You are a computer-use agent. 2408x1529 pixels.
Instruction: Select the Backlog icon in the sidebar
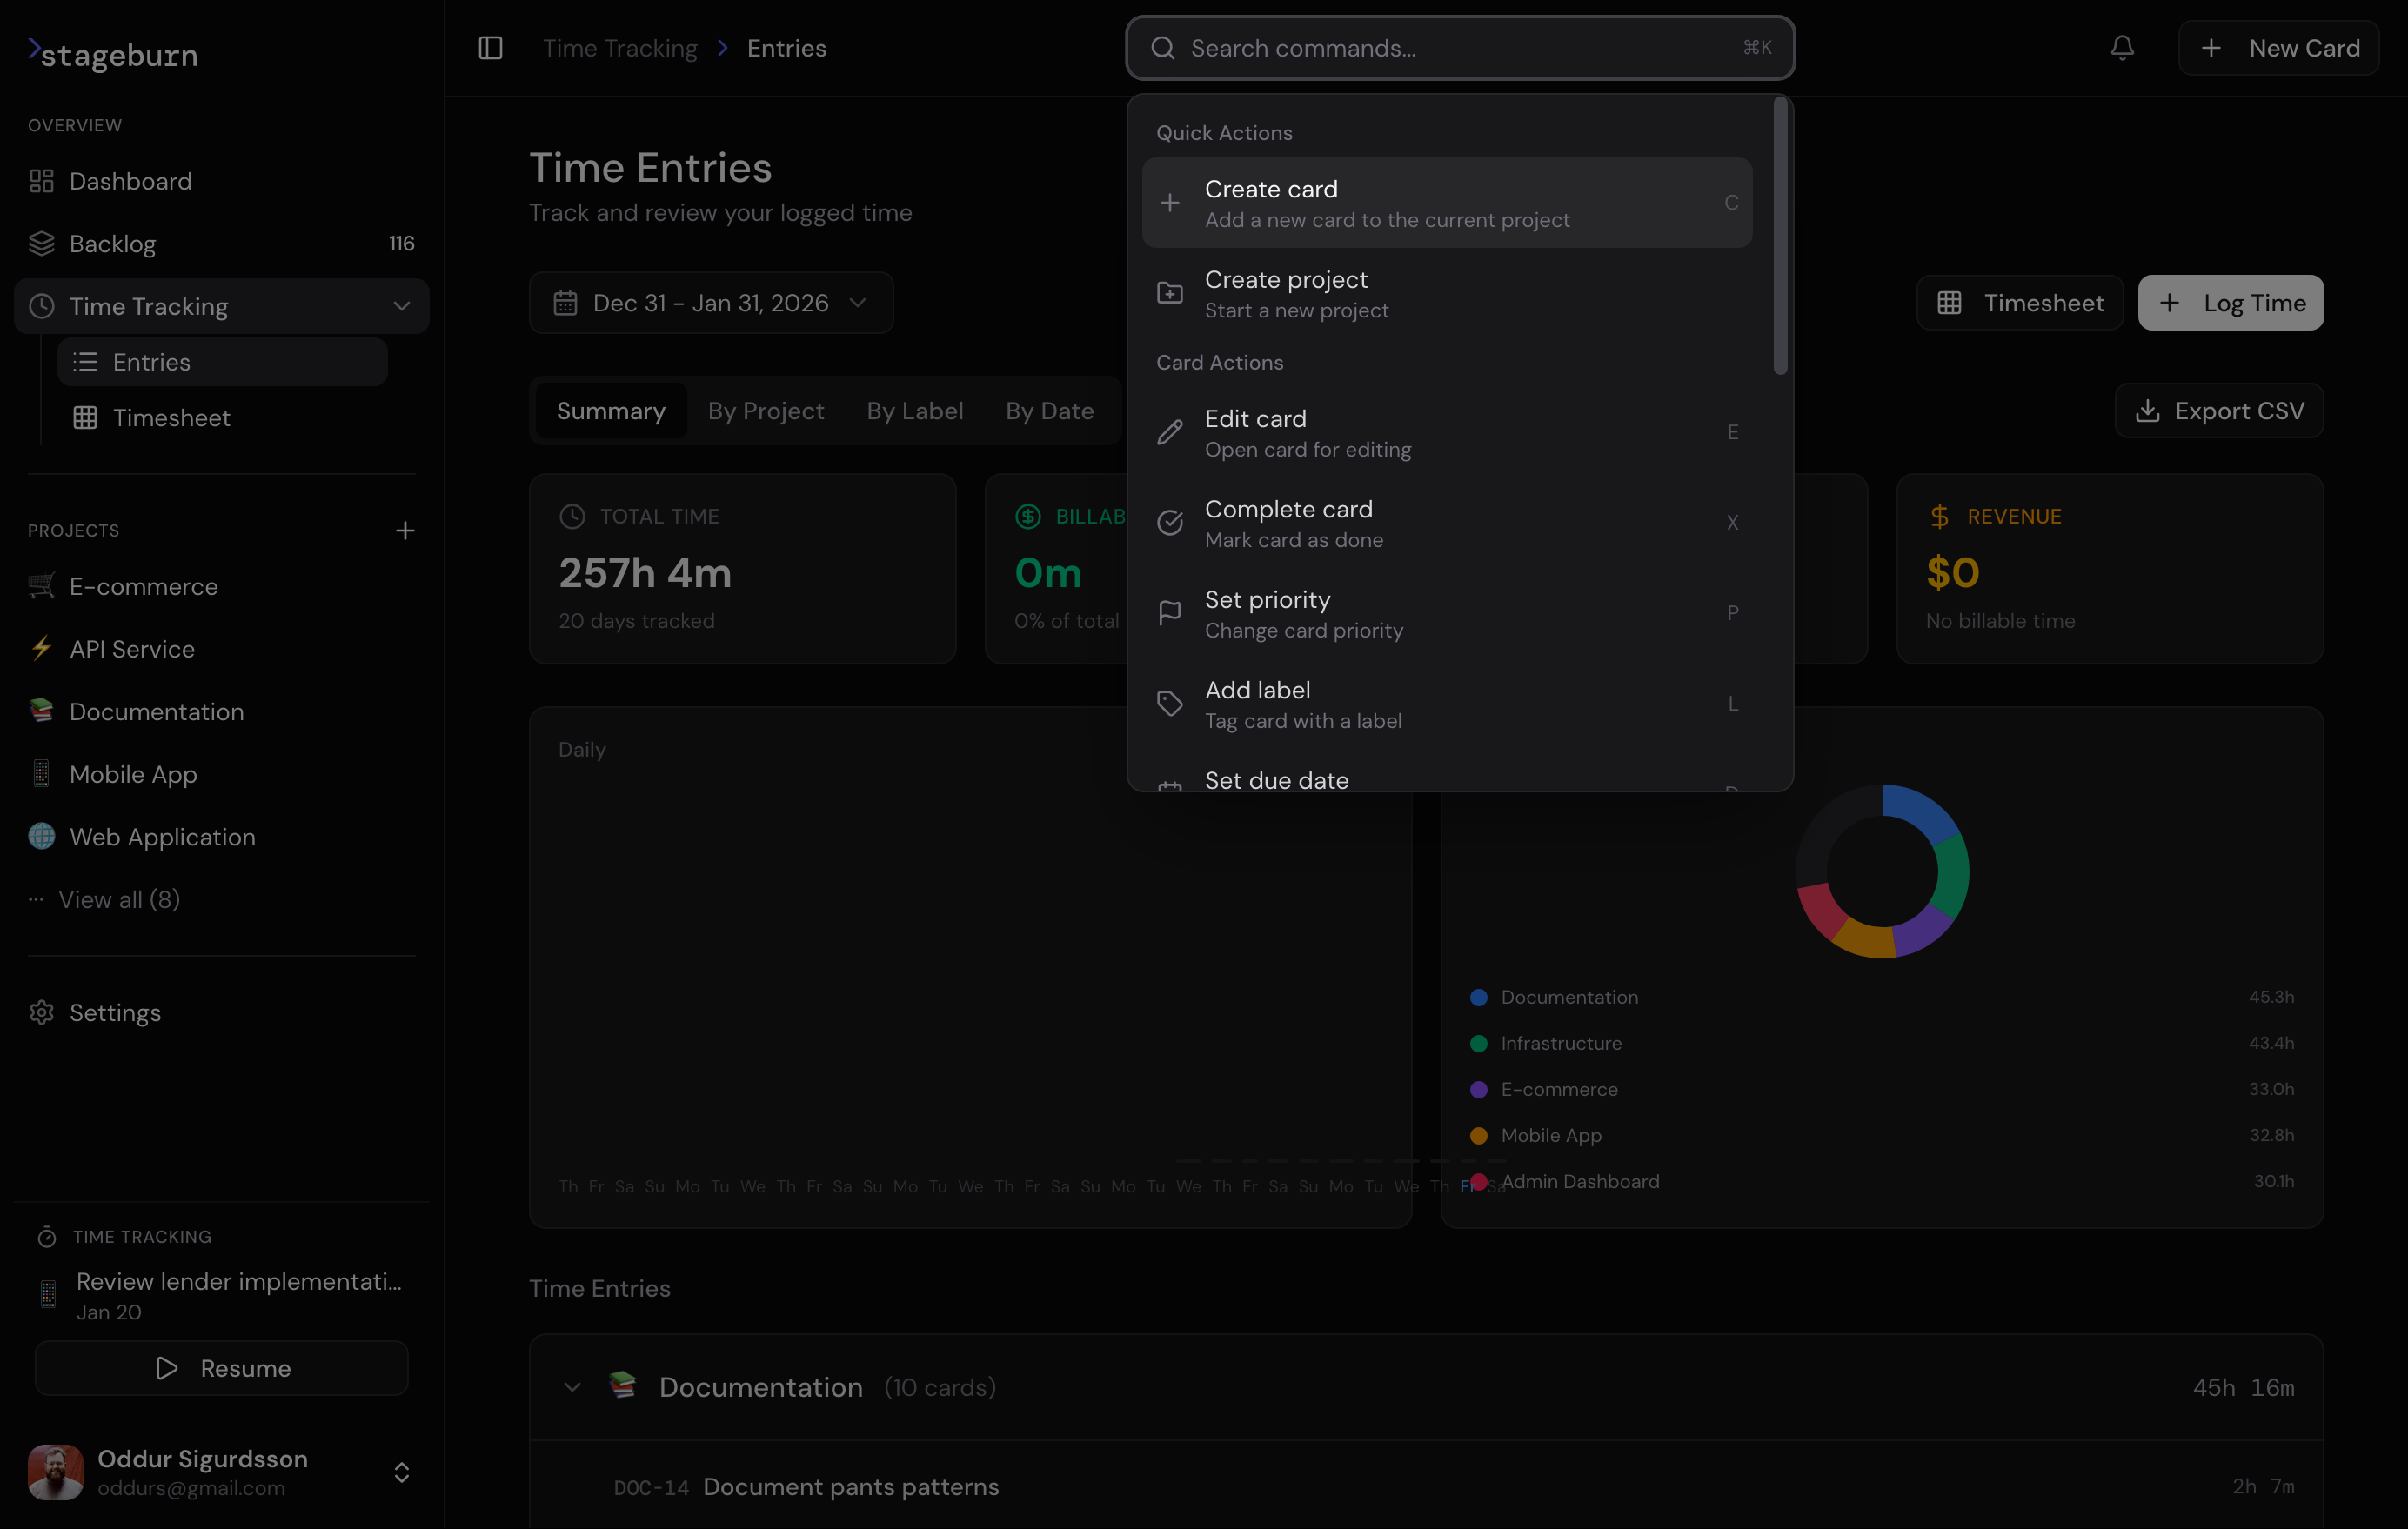coord(42,243)
